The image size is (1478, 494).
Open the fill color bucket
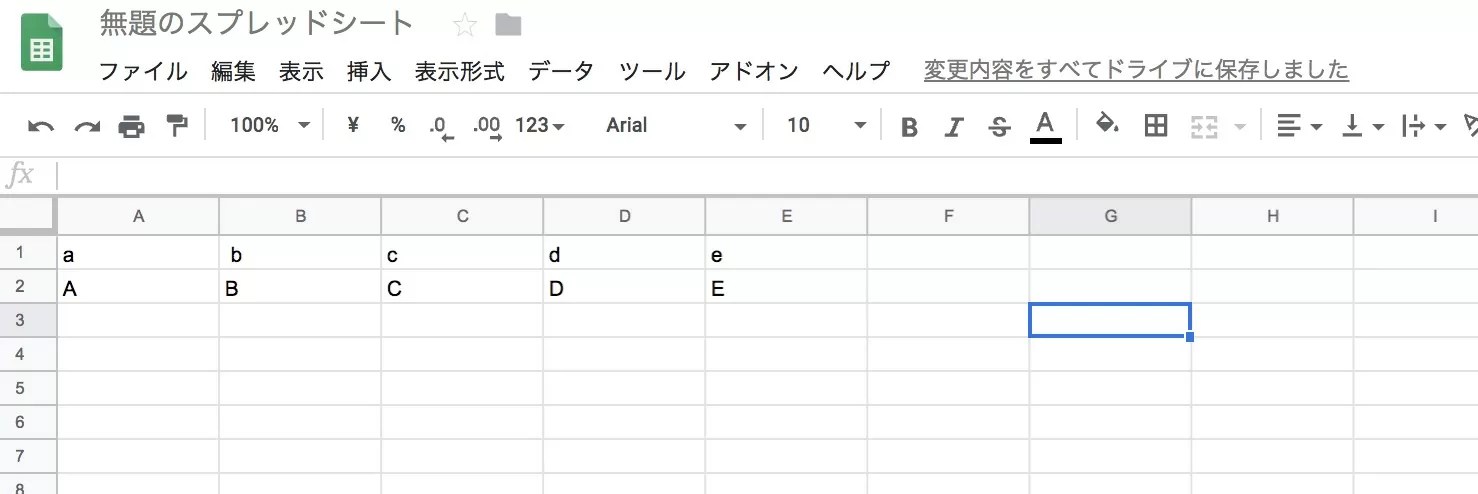click(1107, 125)
